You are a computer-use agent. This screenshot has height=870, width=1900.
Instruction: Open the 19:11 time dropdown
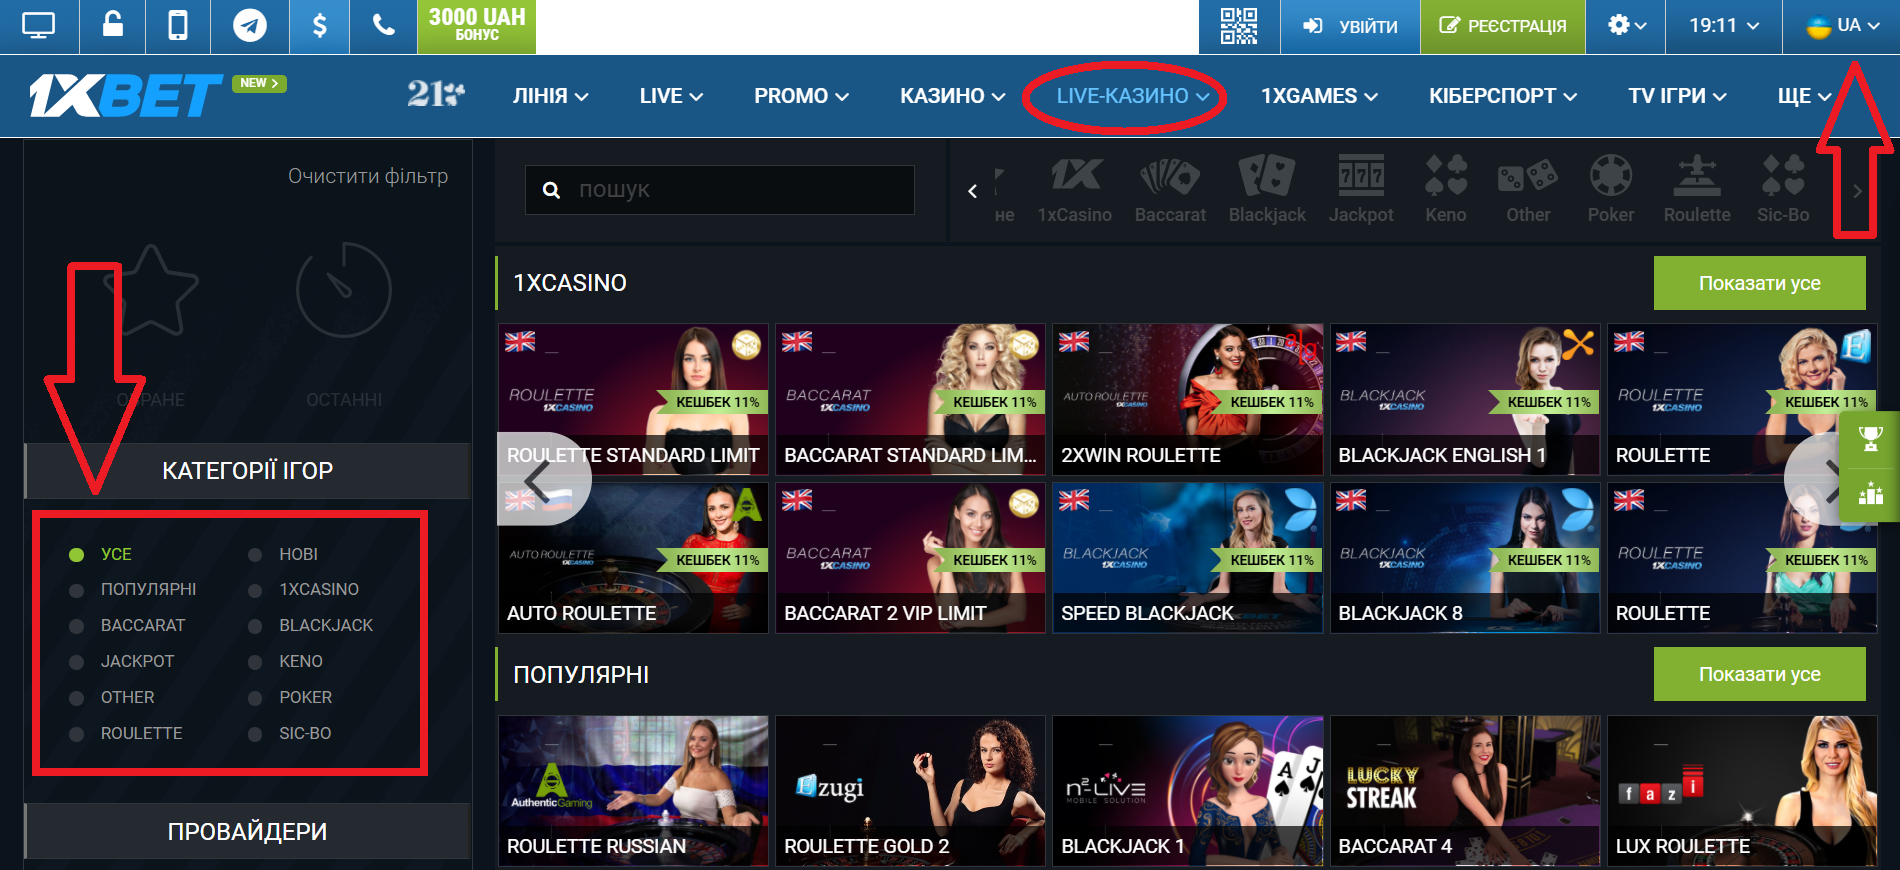tap(1724, 26)
